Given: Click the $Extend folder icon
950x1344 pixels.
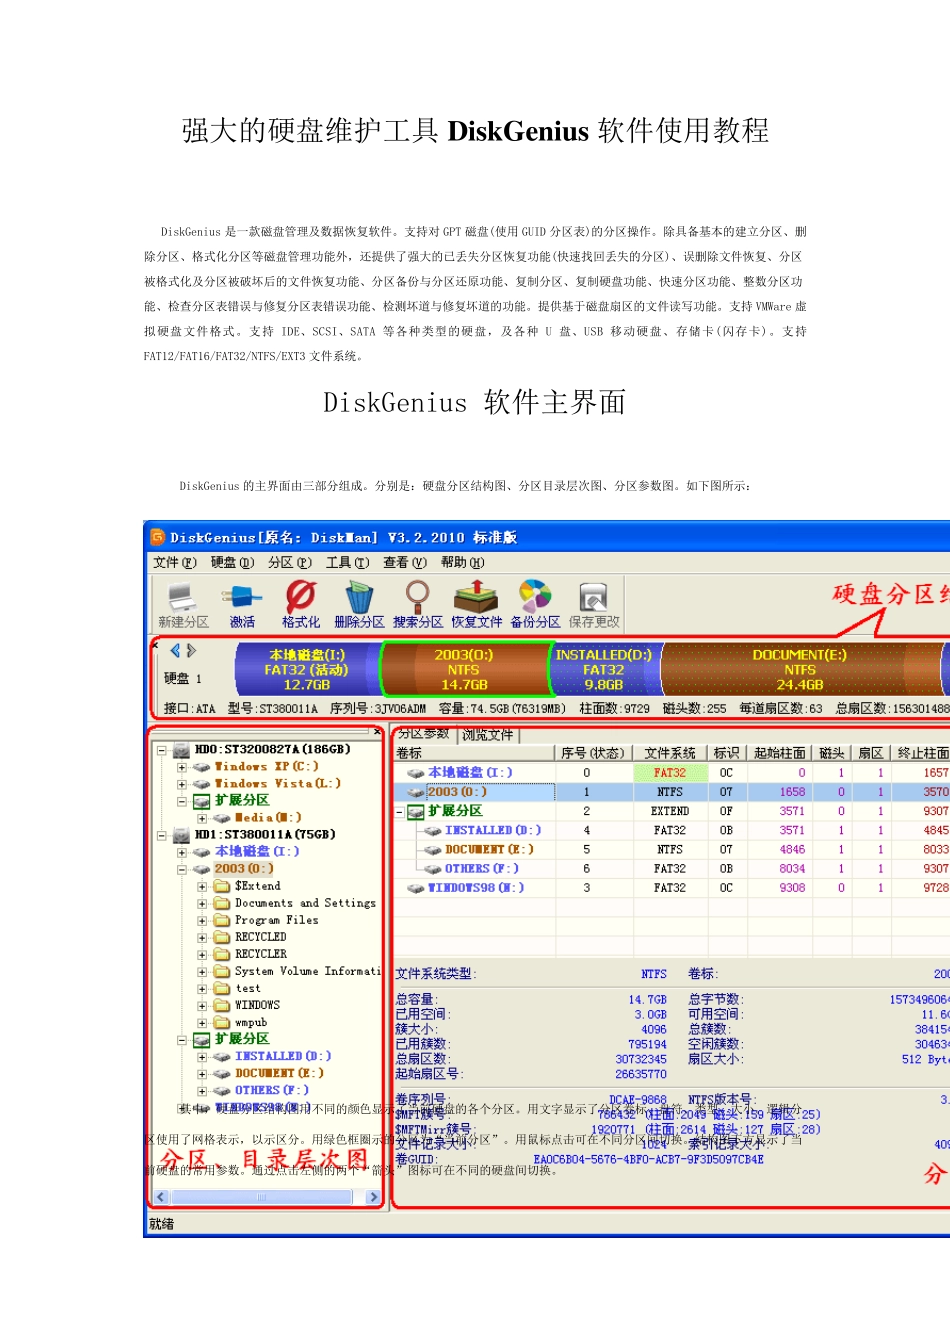Looking at the screenshot, I should (222, 886).
